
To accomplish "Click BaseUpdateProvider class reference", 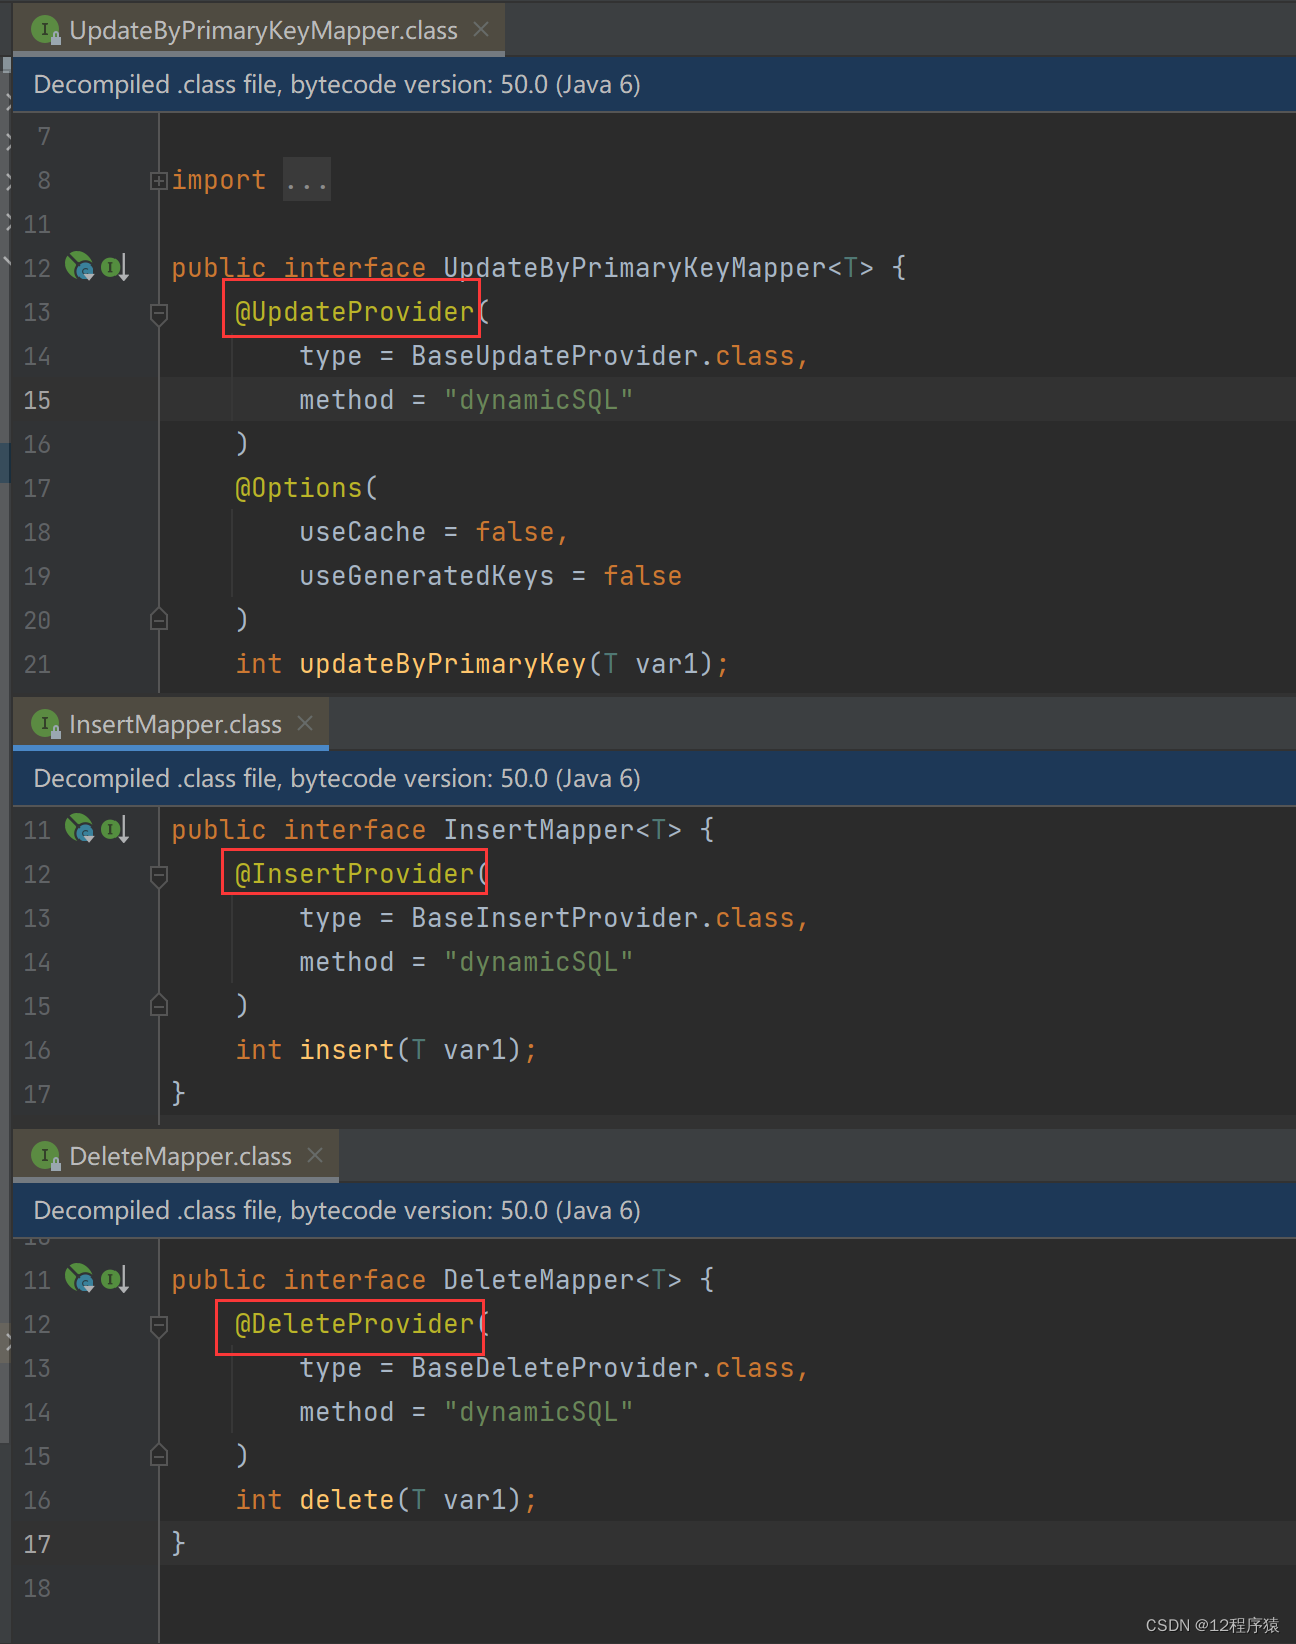I will pos(555,356).
